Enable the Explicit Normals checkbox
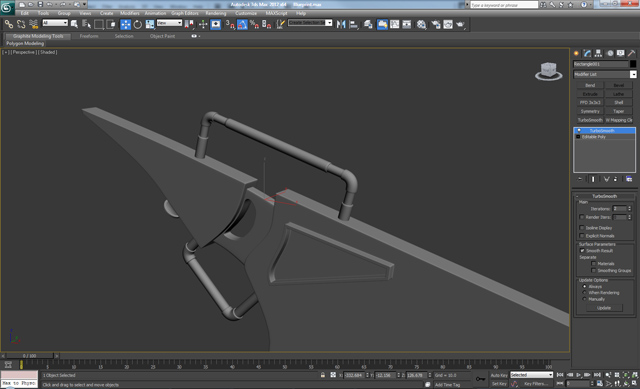 (x=582, y=236)
